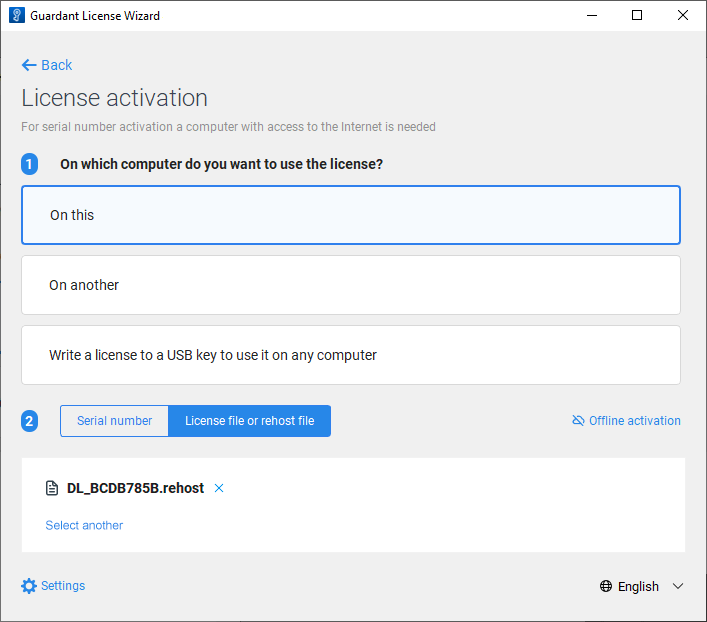Screen dimensions: 707x622
Task: Open language list via chevron arrow
Action: click(678, 587)
